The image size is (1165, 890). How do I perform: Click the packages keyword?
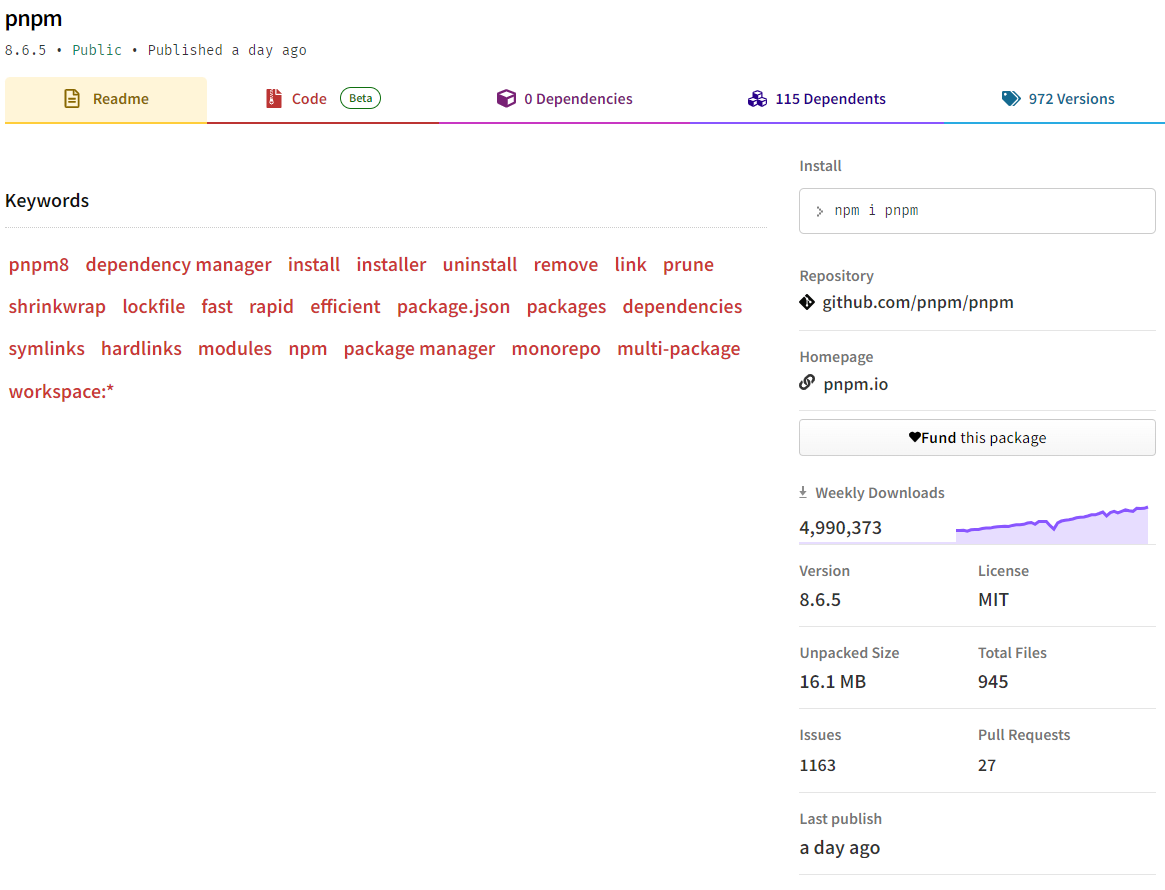click(x=566, y=307)
